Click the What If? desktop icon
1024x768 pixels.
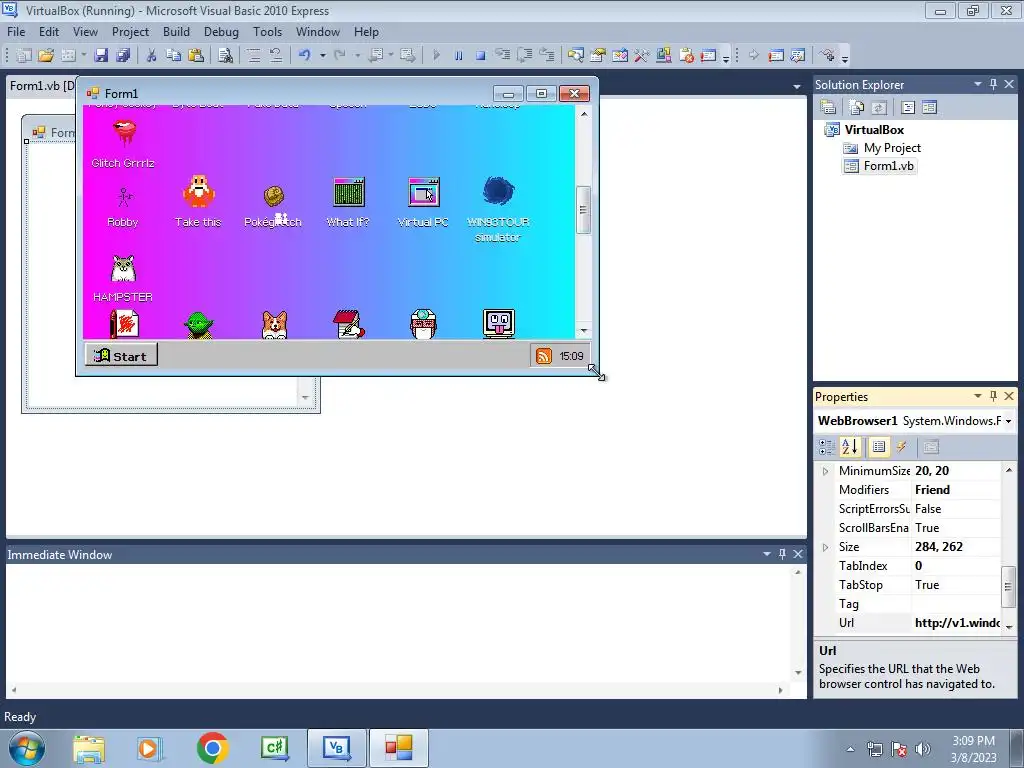(x=348, y=202)
